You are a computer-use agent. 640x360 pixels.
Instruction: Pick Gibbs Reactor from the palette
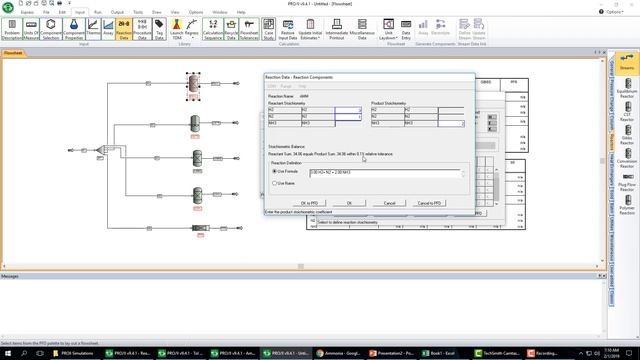(627, 134)
